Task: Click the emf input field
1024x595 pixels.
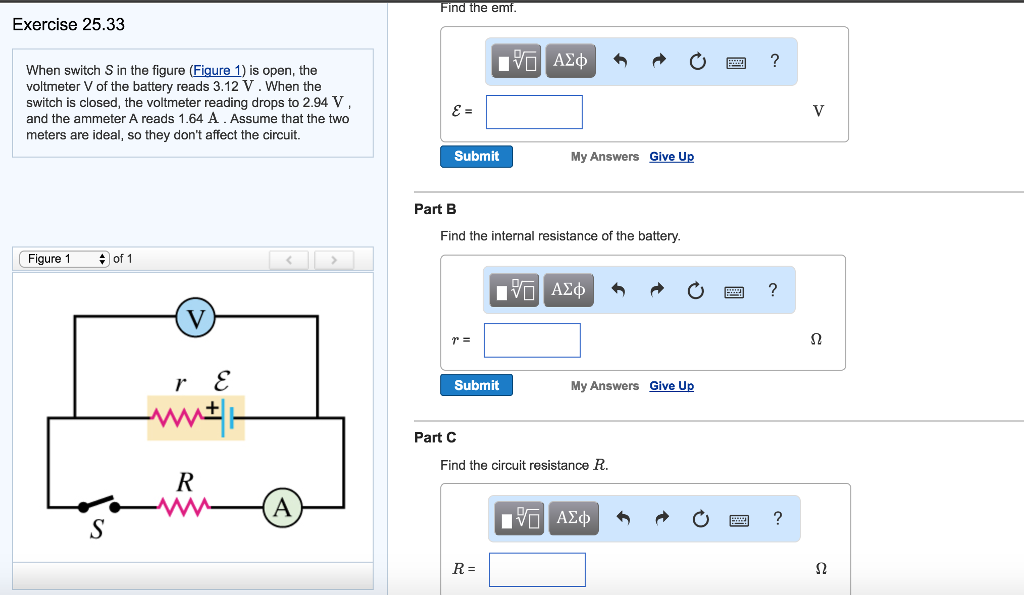Action: click(x=533, y=111)
